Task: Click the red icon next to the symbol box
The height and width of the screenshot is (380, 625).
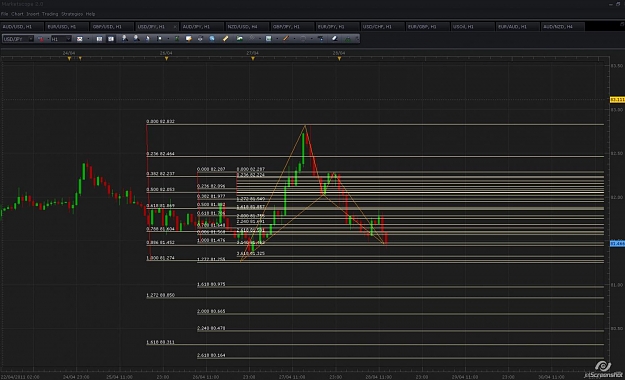Action: (x=41, y=39)
